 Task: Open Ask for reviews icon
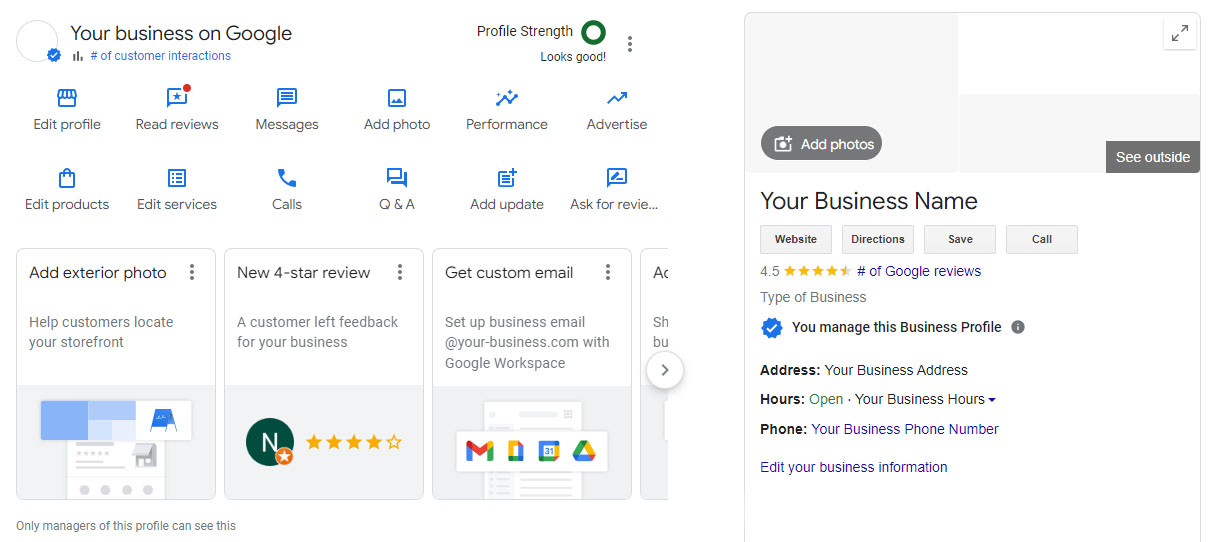tap(617, 178)
